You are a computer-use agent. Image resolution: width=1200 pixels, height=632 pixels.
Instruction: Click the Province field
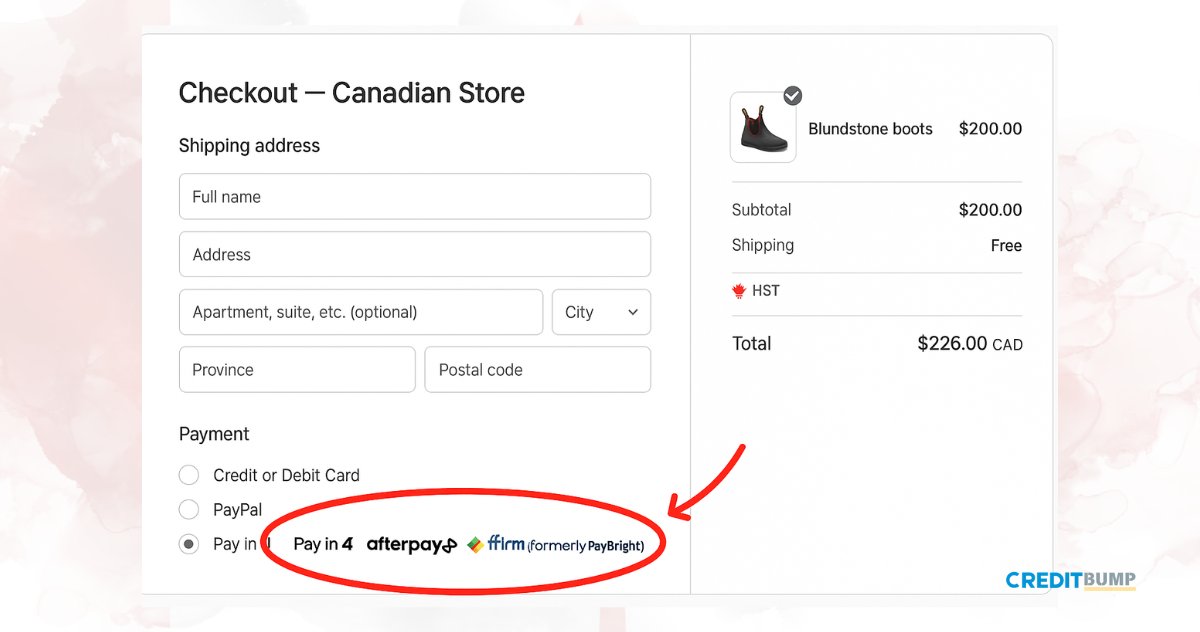tap(296, 370)
